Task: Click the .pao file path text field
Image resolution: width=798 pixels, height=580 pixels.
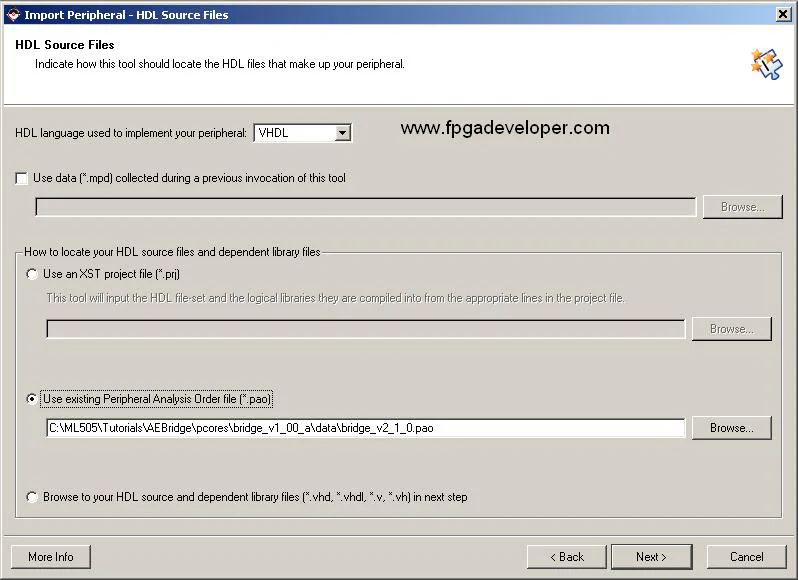Action: tap(365, 428)
